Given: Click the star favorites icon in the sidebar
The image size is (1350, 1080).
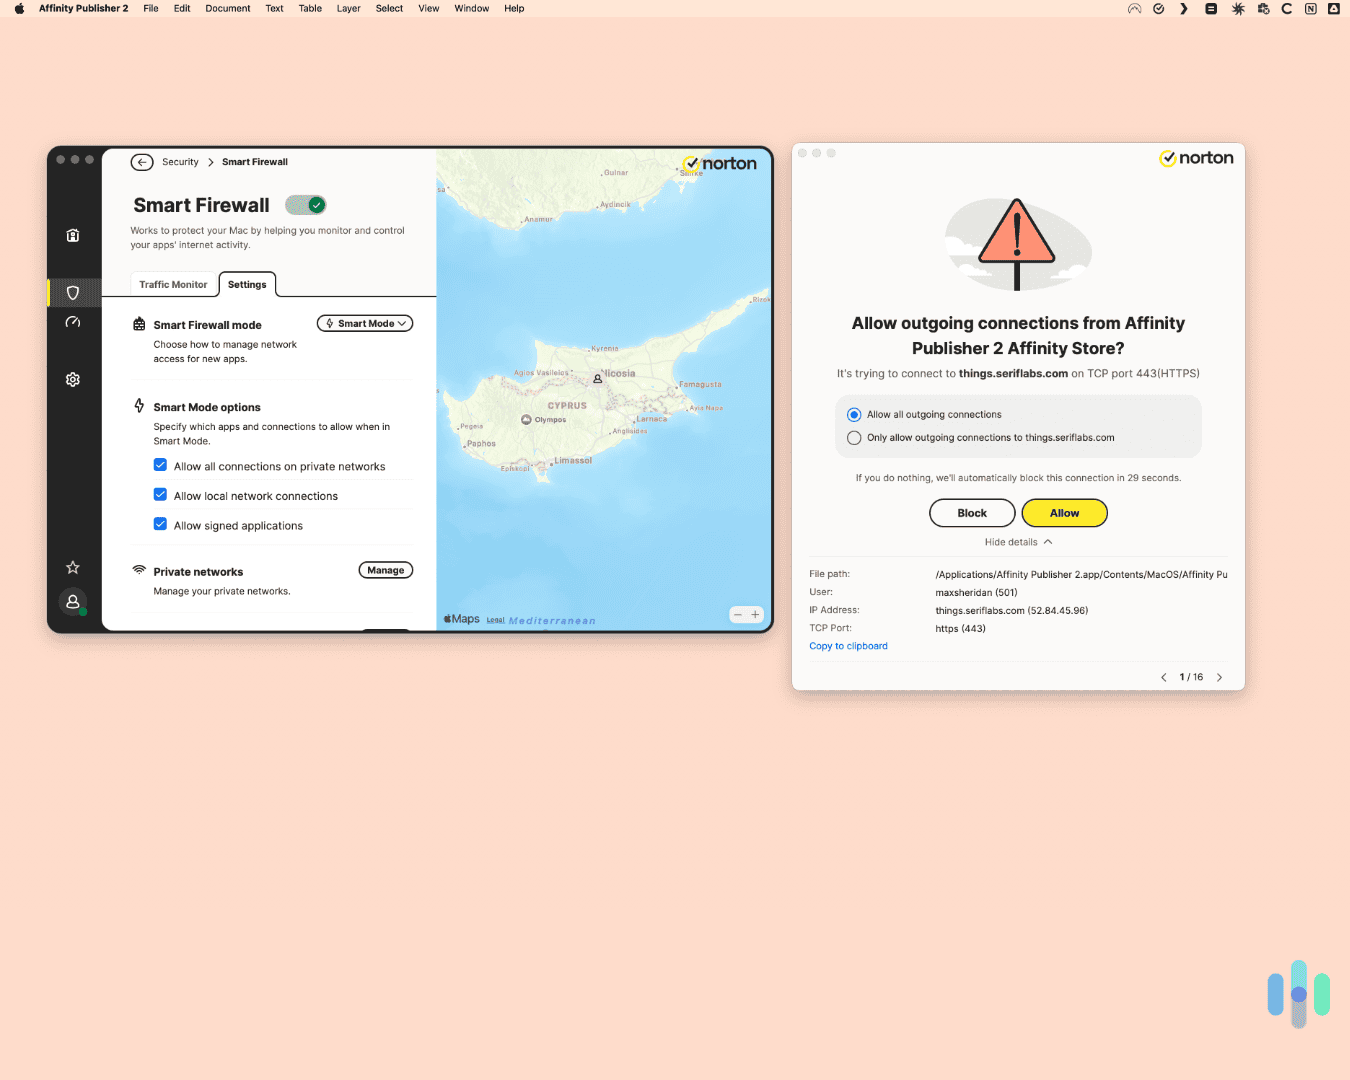Looking at the screenshot, I should pos(72,567).
